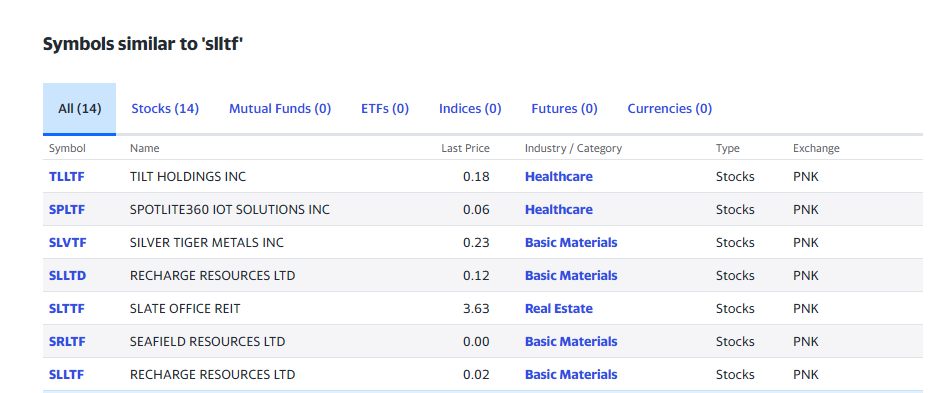Click Healthcare link in TILT HOLDINGS row
This screenshot has height=393, width=944.
click(x=559, y=177)
